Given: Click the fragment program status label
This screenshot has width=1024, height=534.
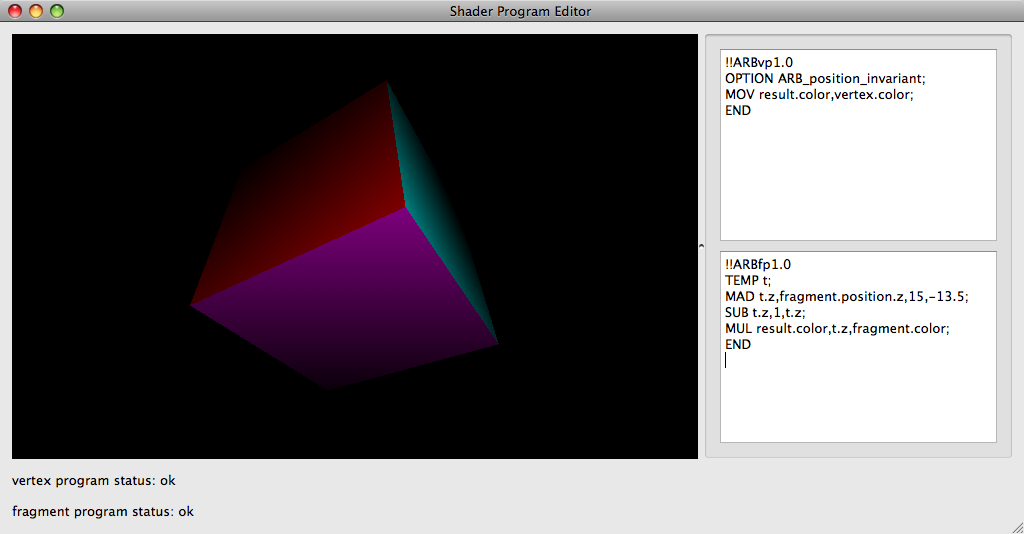Looking at the screenshot, I should coord(103,512).
